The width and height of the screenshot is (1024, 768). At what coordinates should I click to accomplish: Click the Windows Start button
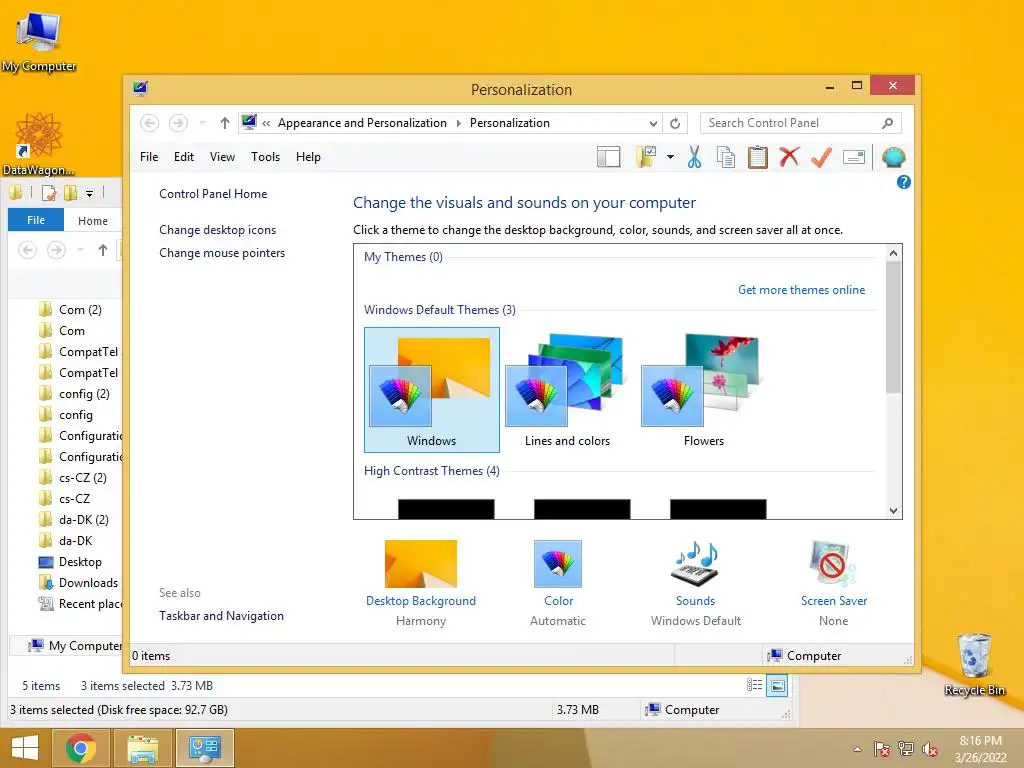point(25,748)
